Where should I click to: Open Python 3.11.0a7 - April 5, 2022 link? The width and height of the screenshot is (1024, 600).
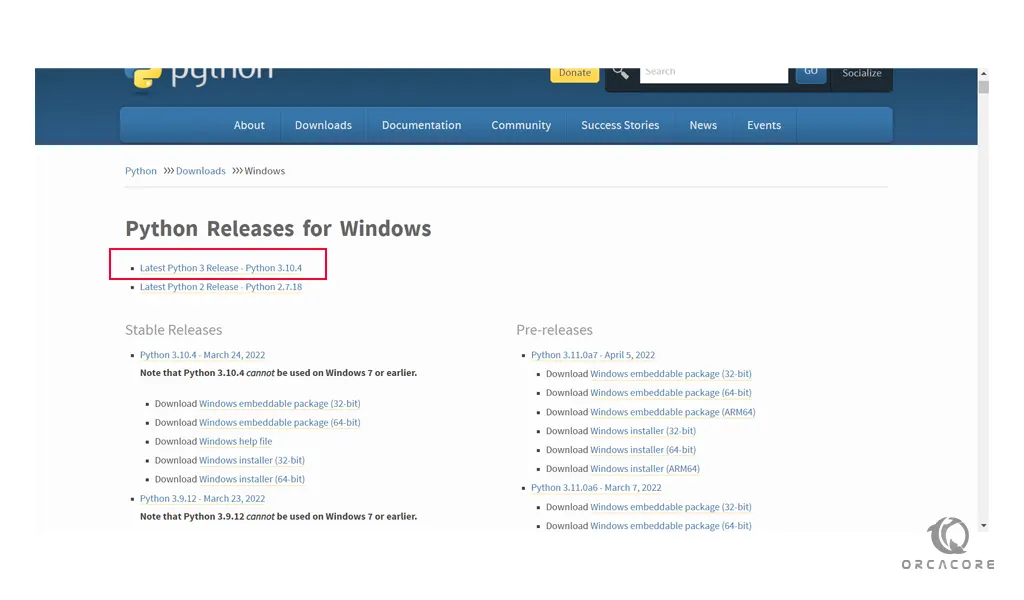click(593, 355)
